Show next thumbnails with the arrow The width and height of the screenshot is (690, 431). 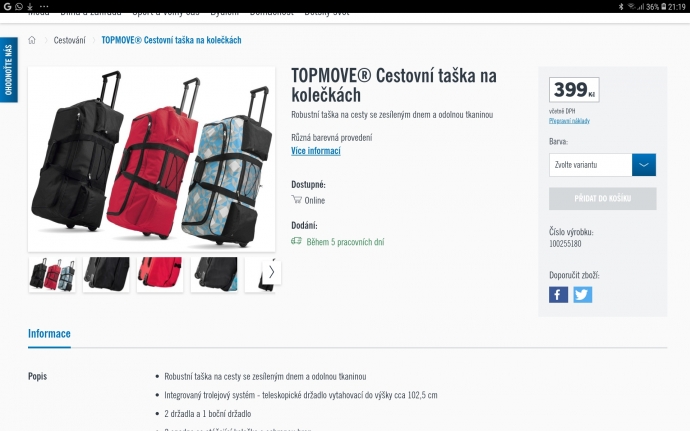pyautogui.click(x=272, y=273)
